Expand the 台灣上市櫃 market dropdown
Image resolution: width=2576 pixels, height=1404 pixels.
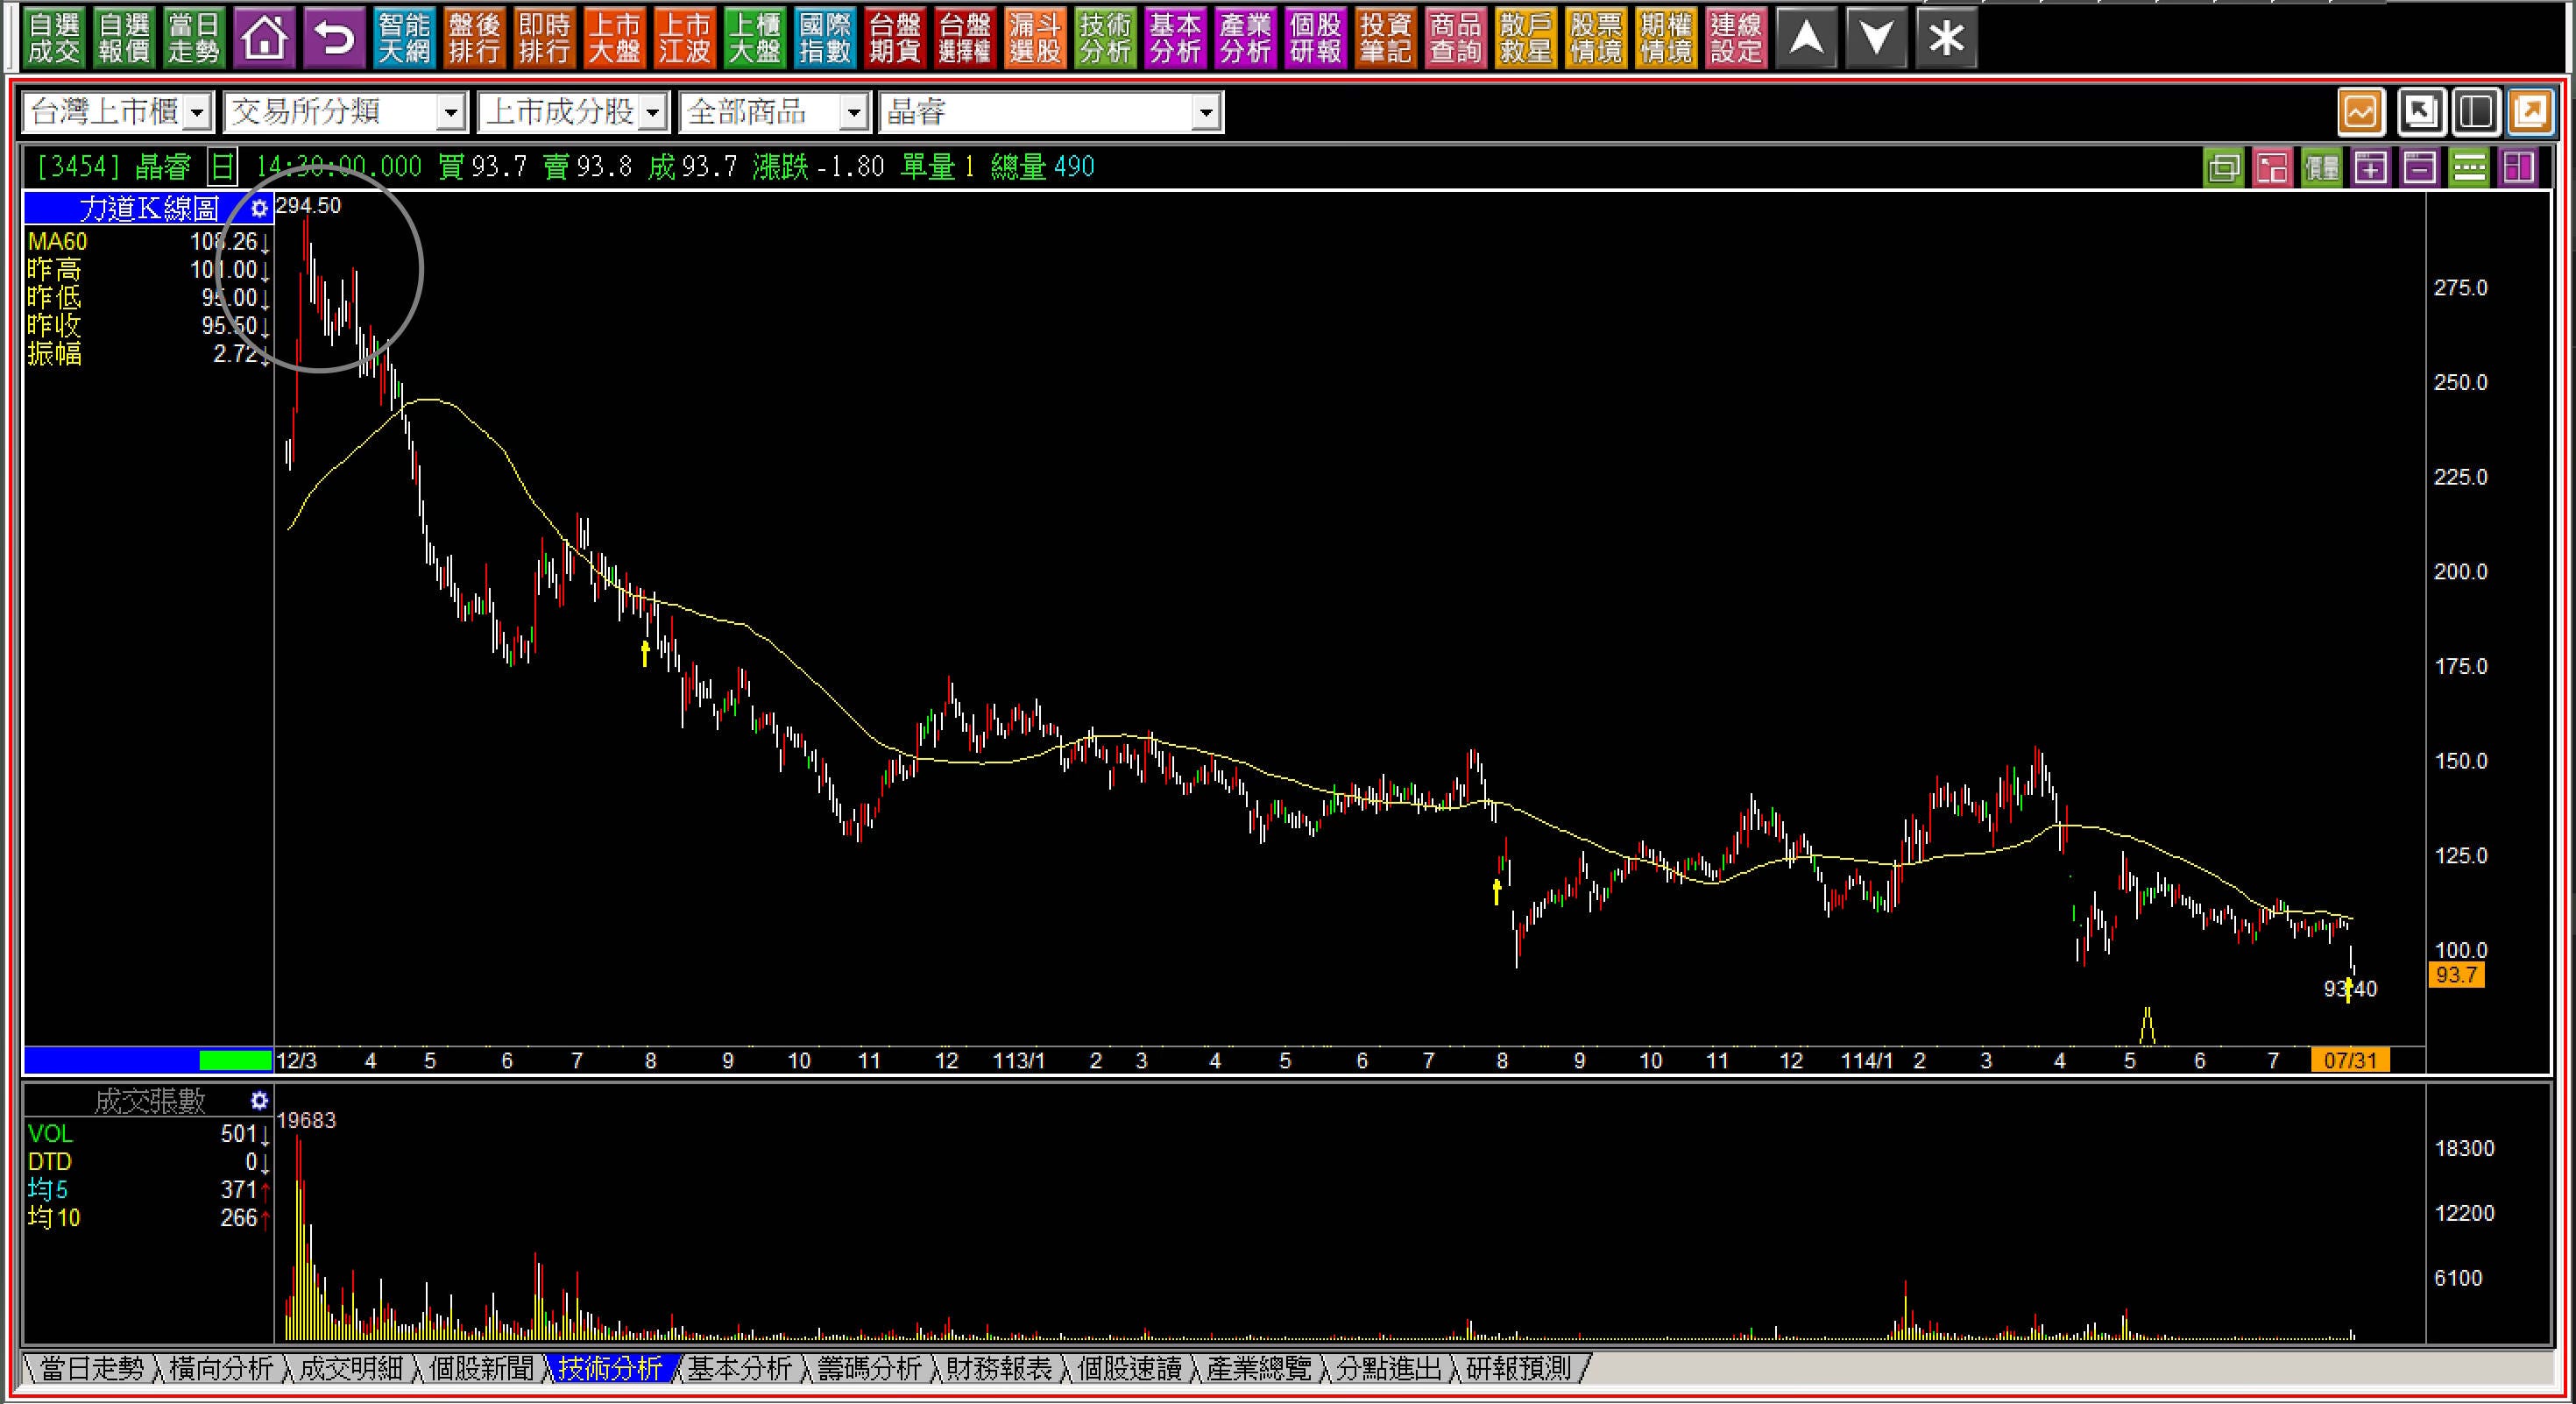tap(198, 113)
